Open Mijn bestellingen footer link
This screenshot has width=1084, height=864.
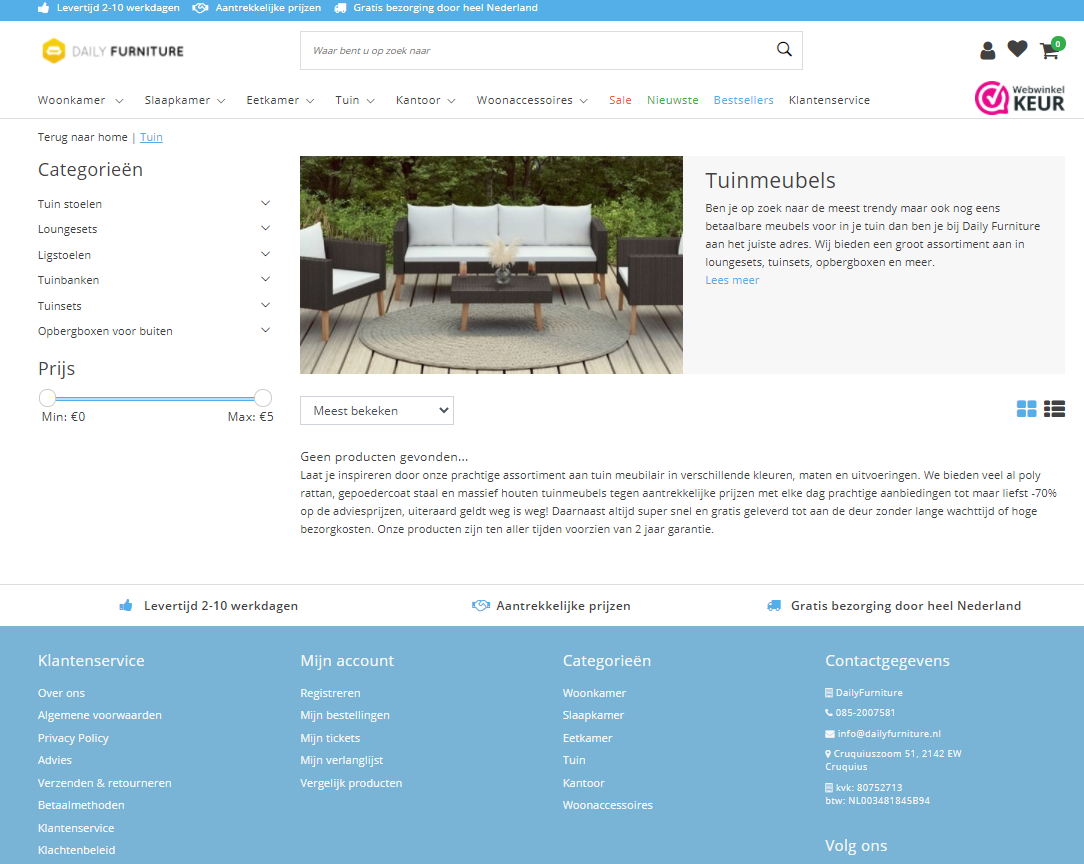[345, 715]
